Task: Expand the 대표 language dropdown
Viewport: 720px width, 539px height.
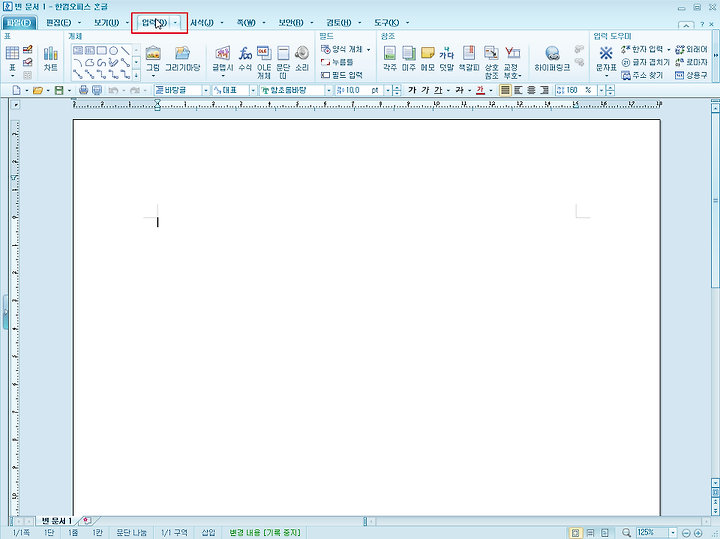Action: point(253,90)
